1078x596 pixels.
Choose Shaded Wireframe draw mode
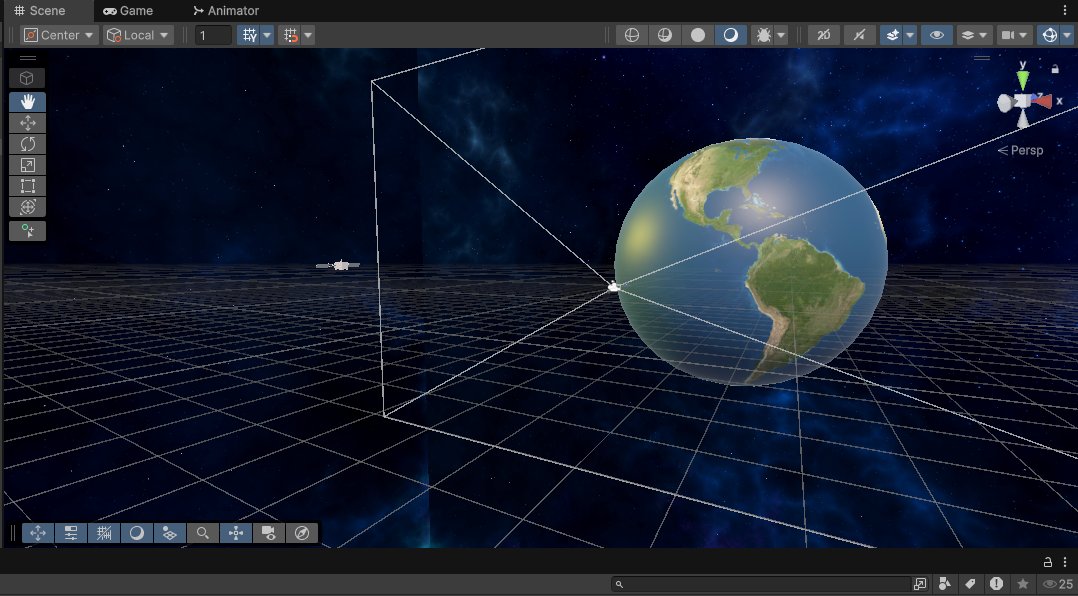pos(665,35)
